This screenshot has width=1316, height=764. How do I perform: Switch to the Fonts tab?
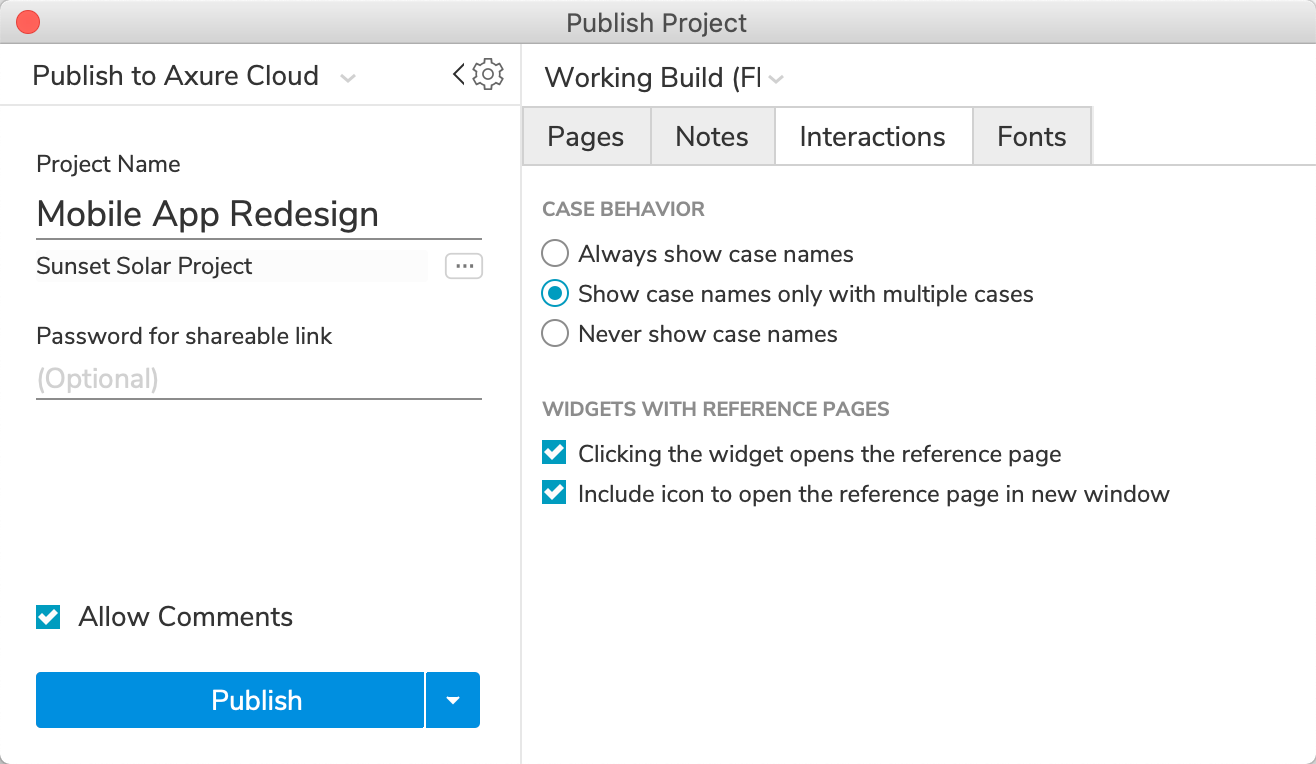[1032, 137]
